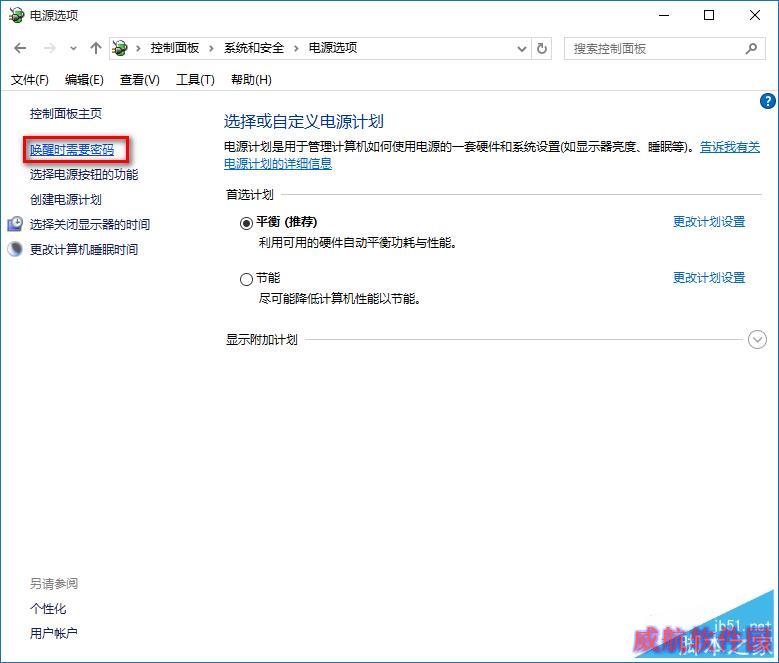Select the 节能 power plan radio button
The image size is (779, 663).
pyautogui.click(x=246, y=280)
